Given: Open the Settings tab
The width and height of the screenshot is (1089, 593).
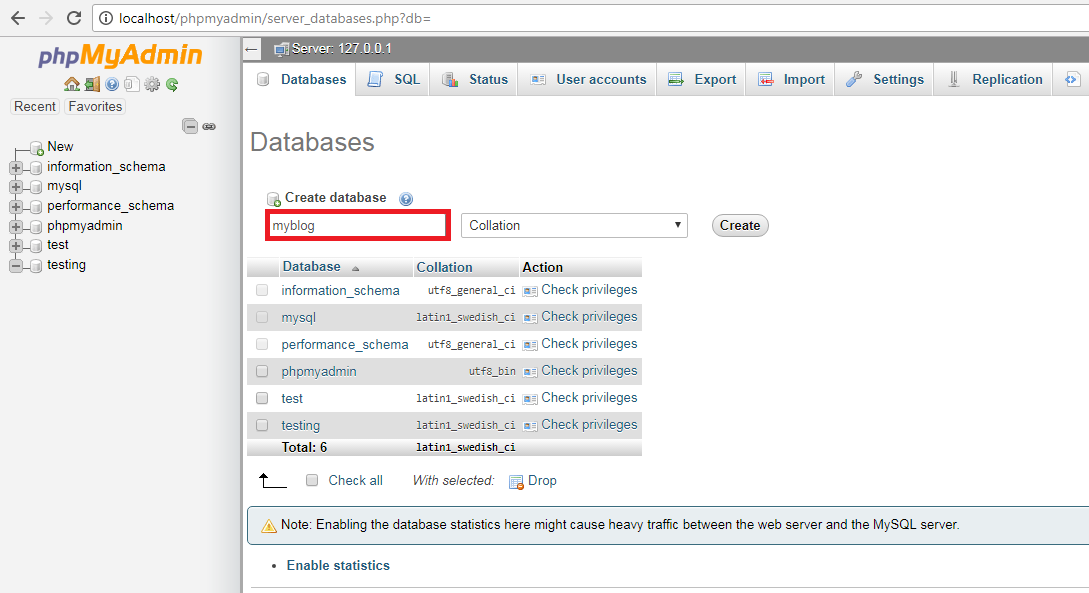Looking at the screenshot, I should point(884,79).
